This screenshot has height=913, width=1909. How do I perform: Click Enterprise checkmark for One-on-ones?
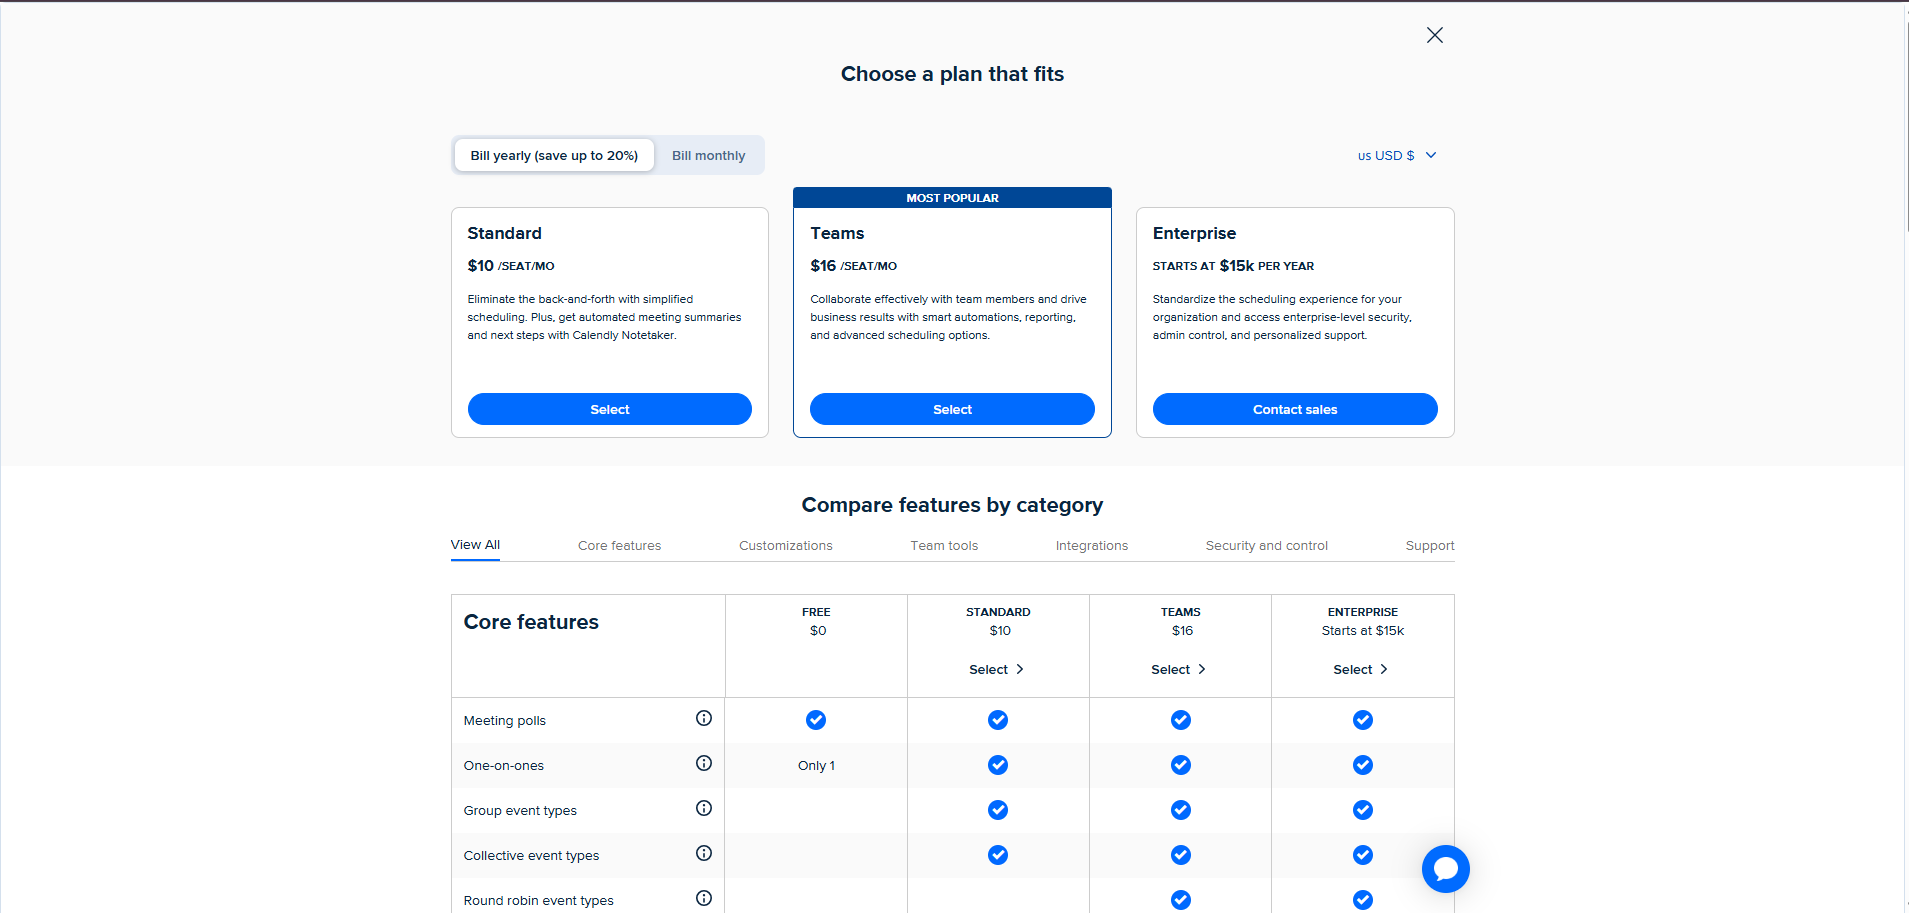[x=1363, y=765]
